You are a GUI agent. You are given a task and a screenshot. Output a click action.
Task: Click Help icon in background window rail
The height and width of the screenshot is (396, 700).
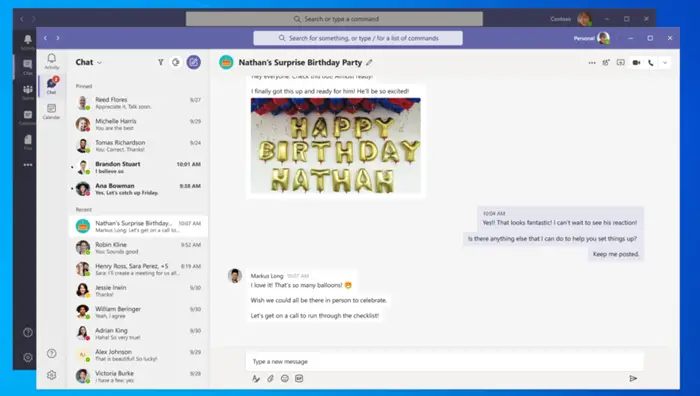click(28, 332)
